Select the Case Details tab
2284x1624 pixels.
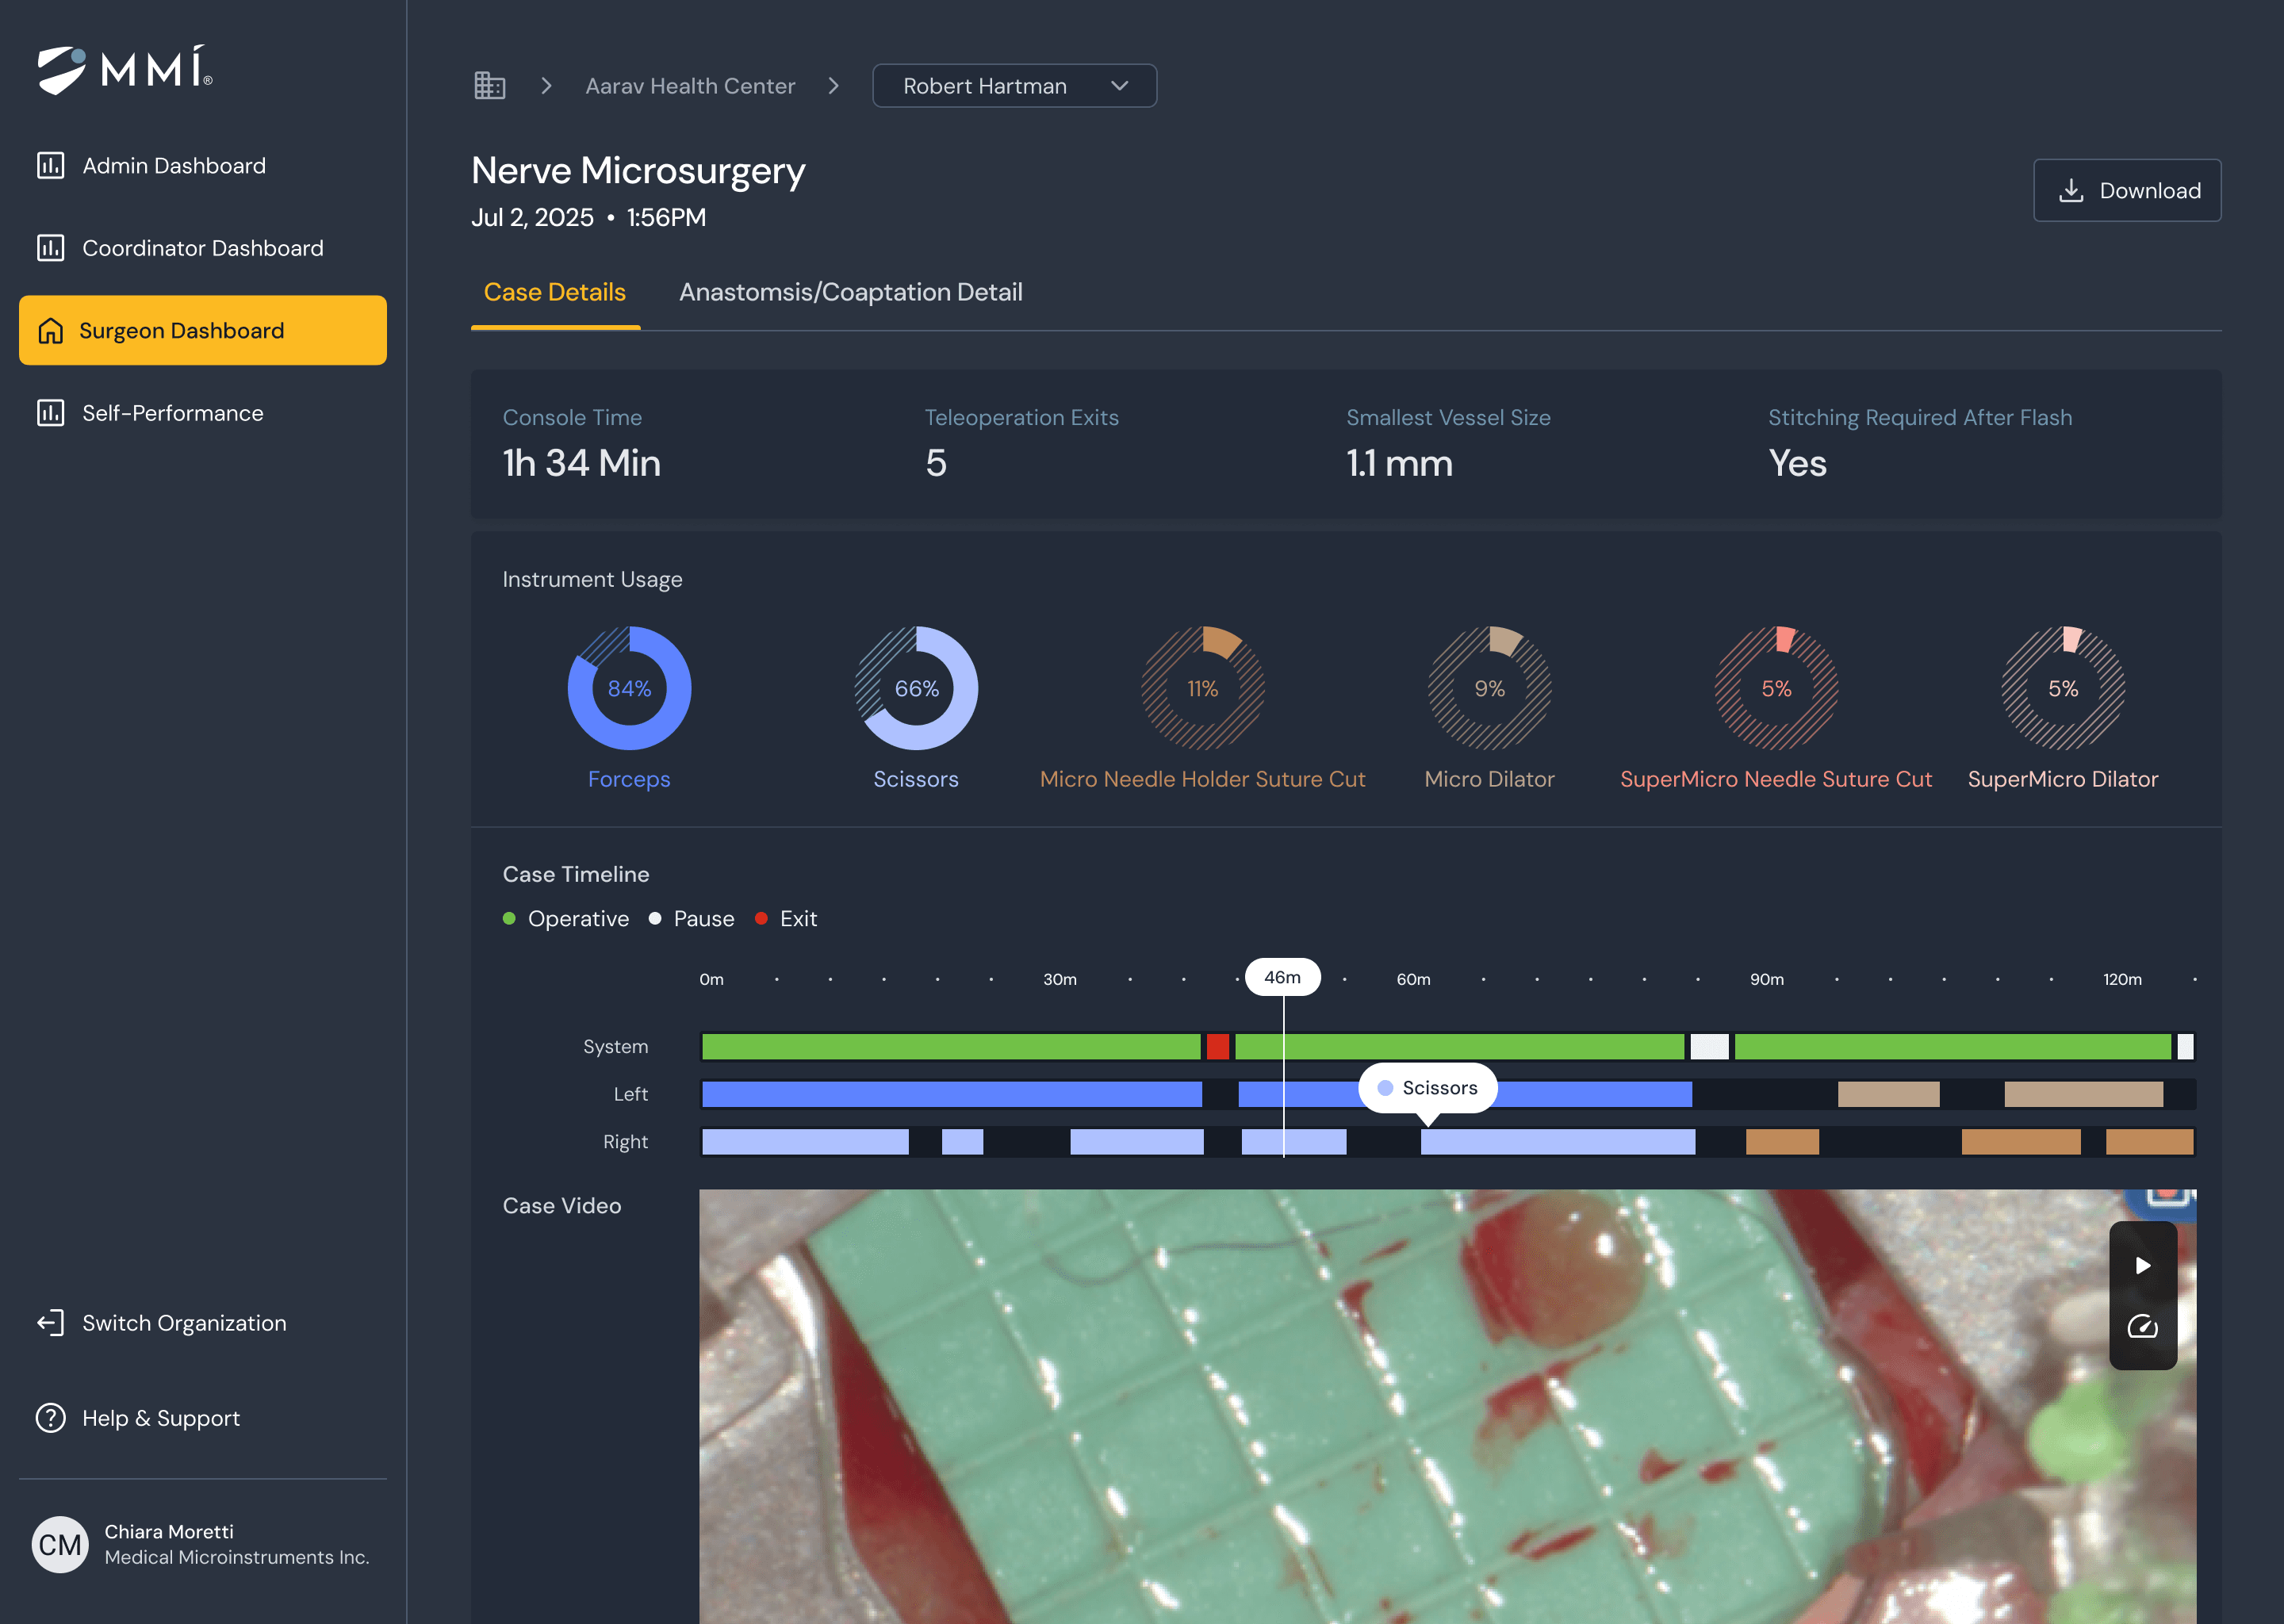(x=554, y=292)
